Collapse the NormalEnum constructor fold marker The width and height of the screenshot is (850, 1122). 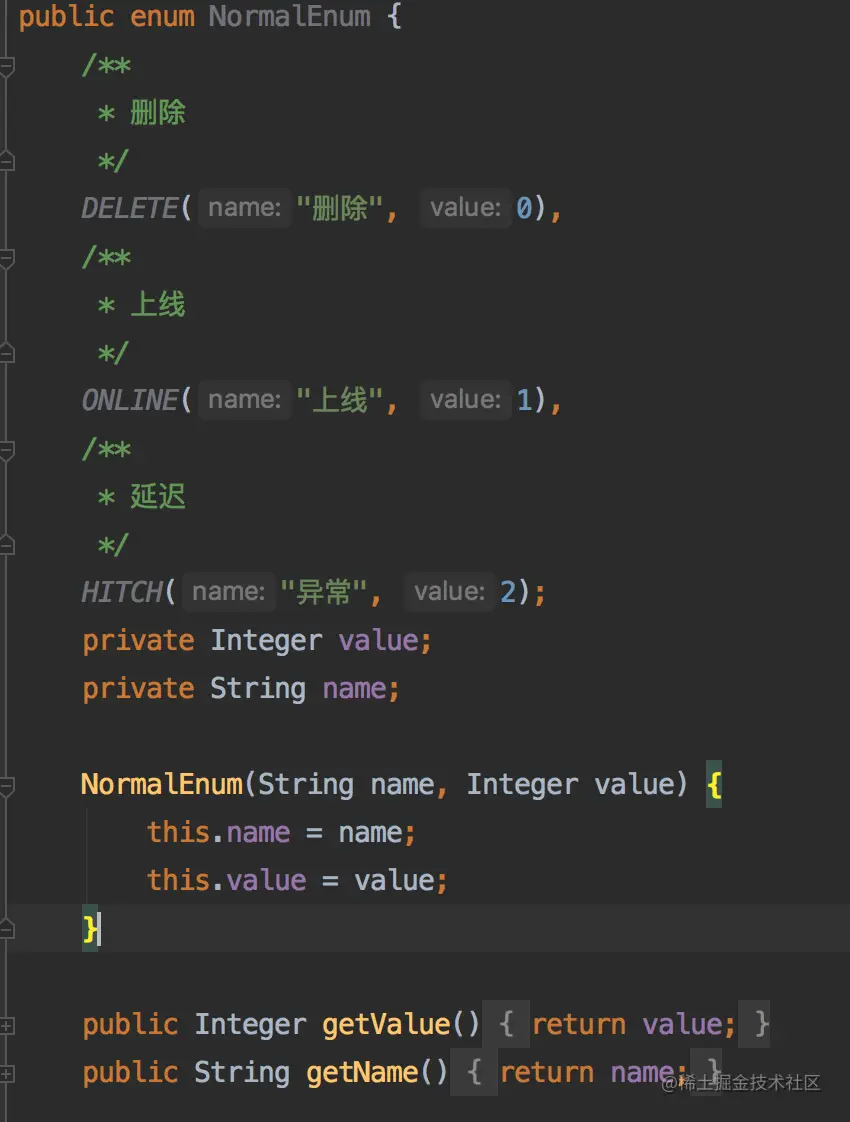[x=7, y=786]
